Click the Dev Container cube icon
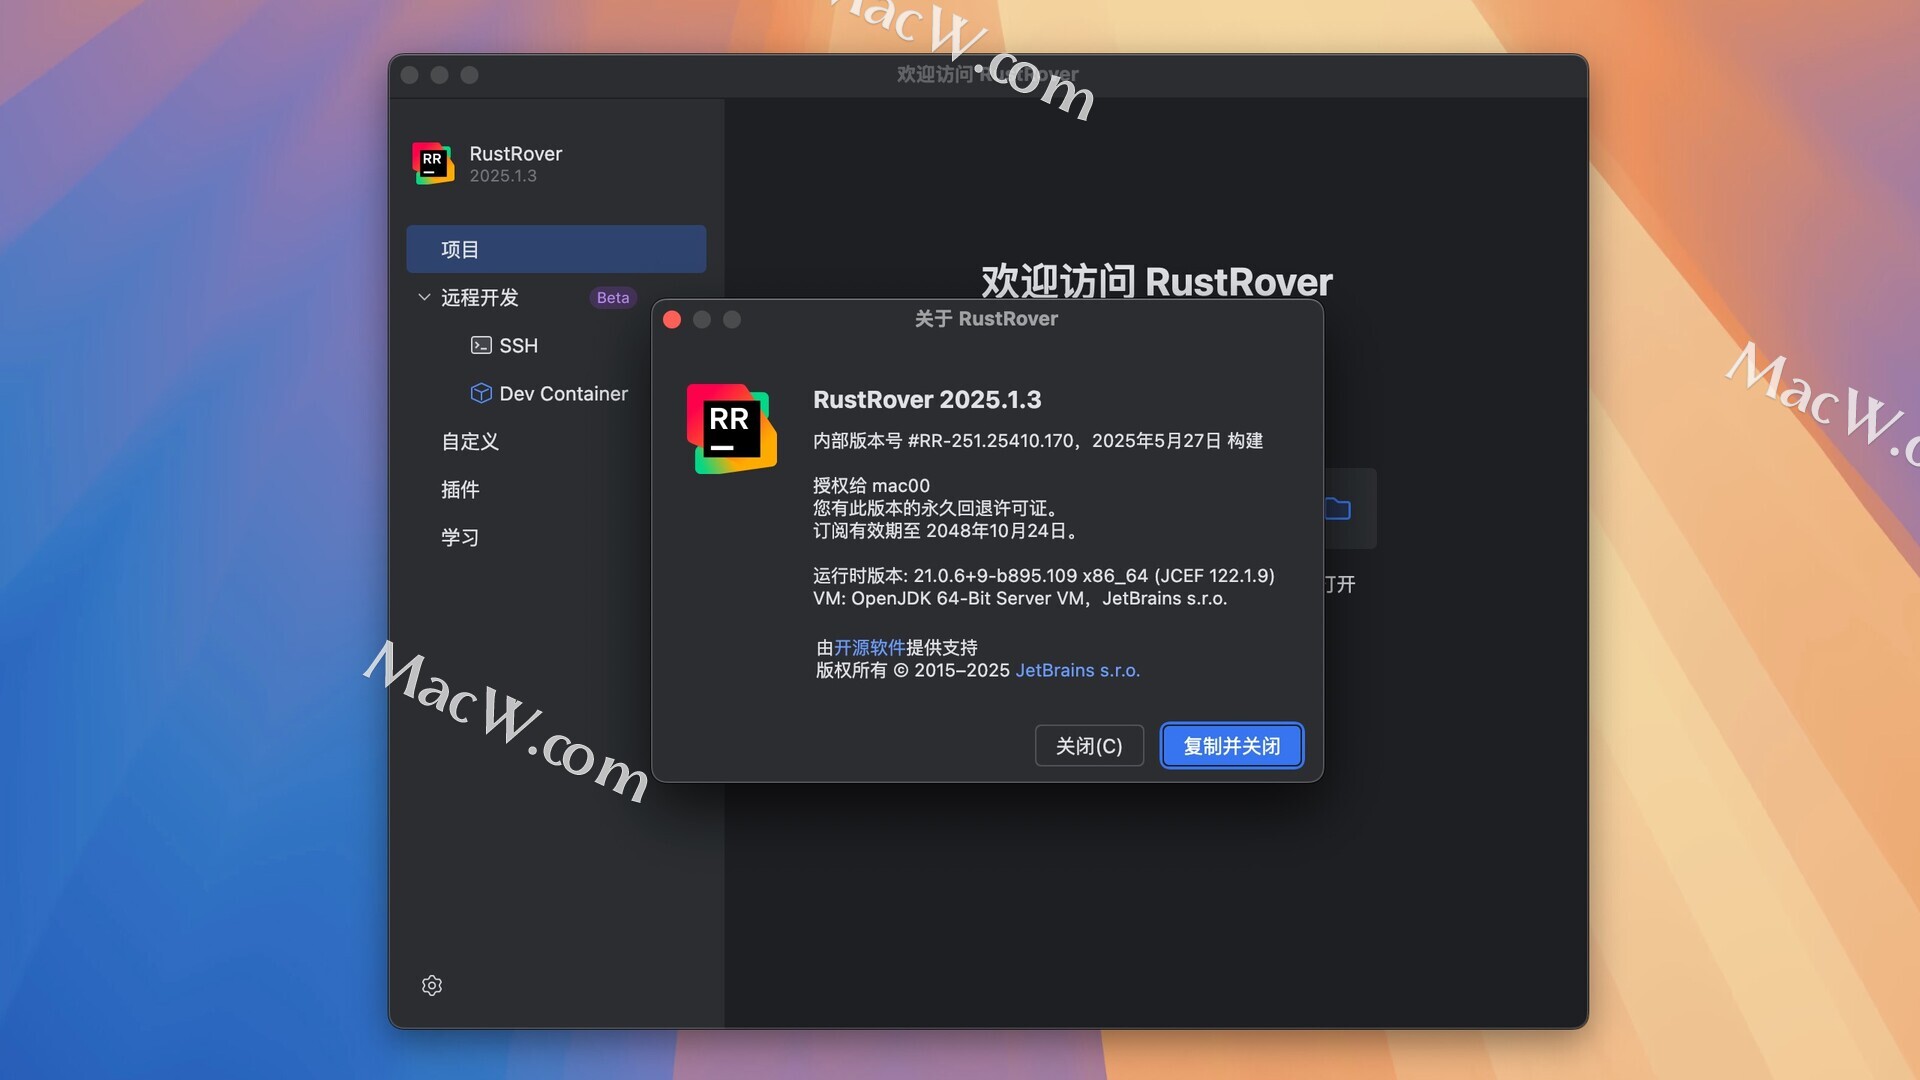The image size is (1920, 1080). pos(481,393)
